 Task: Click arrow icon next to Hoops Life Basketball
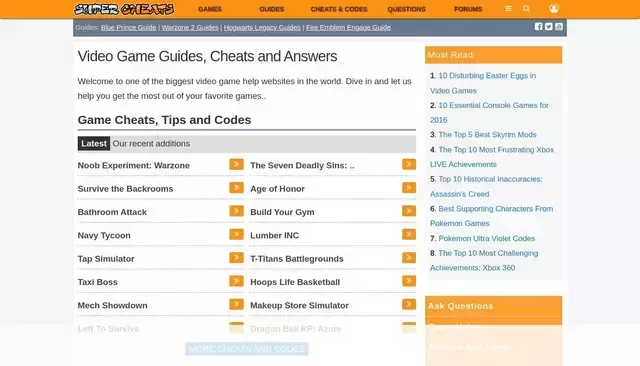409,281
